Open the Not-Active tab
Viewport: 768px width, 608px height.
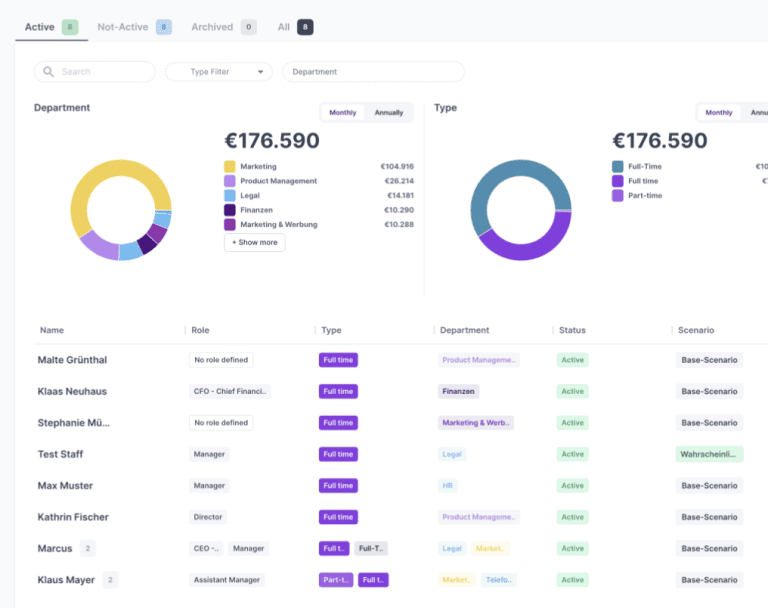click(134, 27)
